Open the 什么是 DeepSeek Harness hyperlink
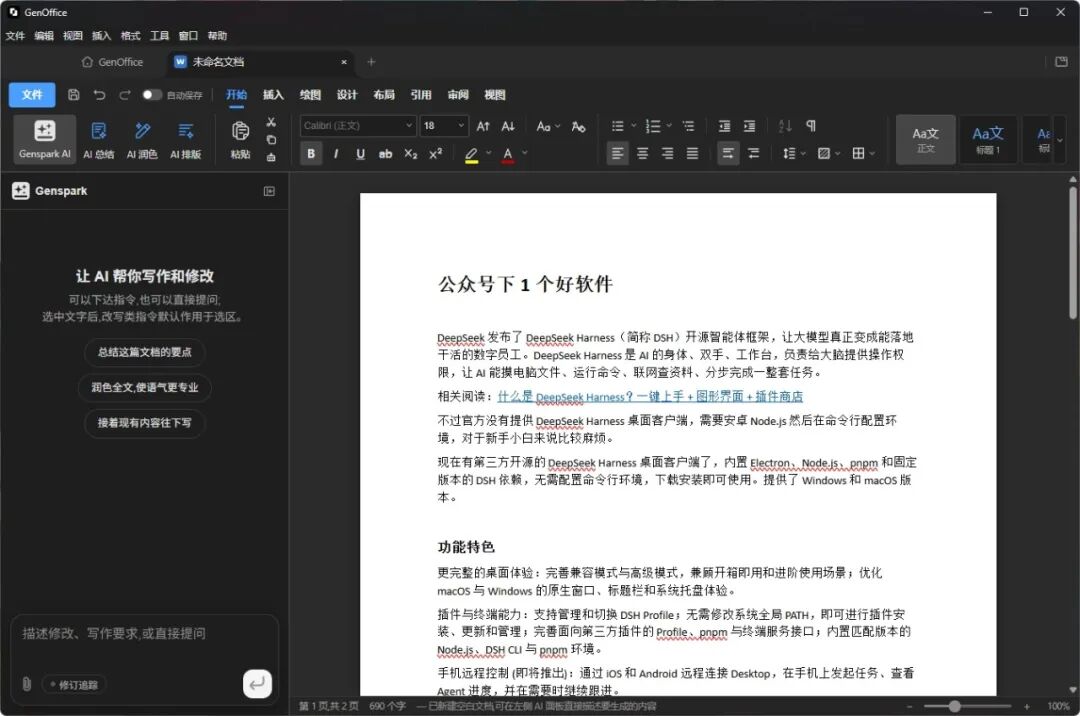Viewport: 1080px width, 716px height. [650, 397]
